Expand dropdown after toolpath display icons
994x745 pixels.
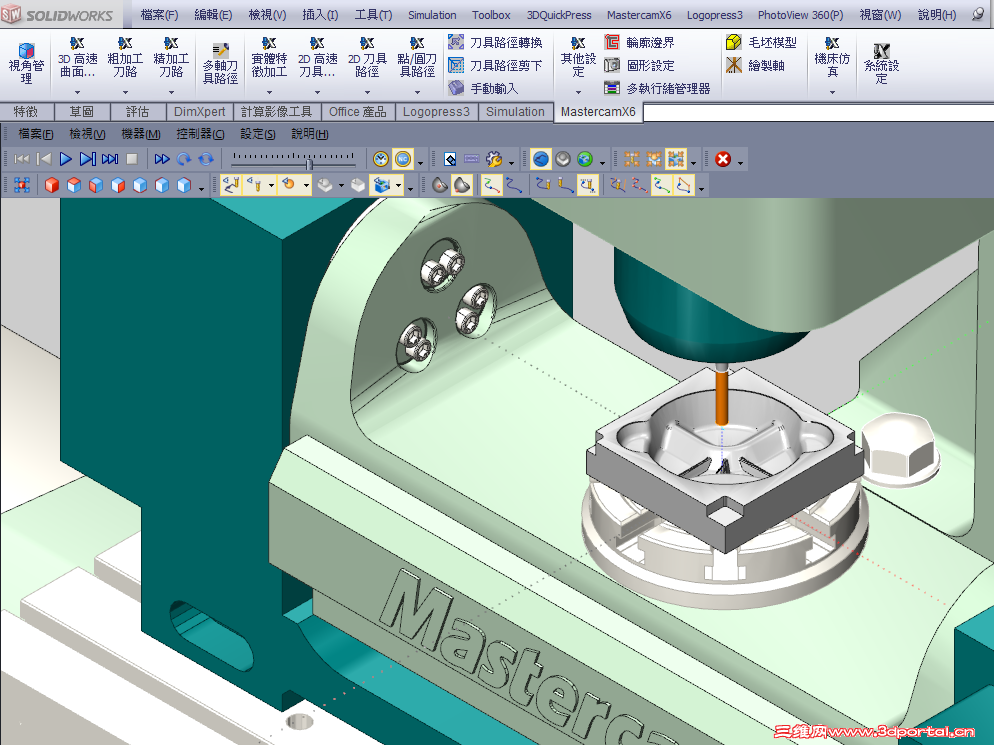click(701, 189)
